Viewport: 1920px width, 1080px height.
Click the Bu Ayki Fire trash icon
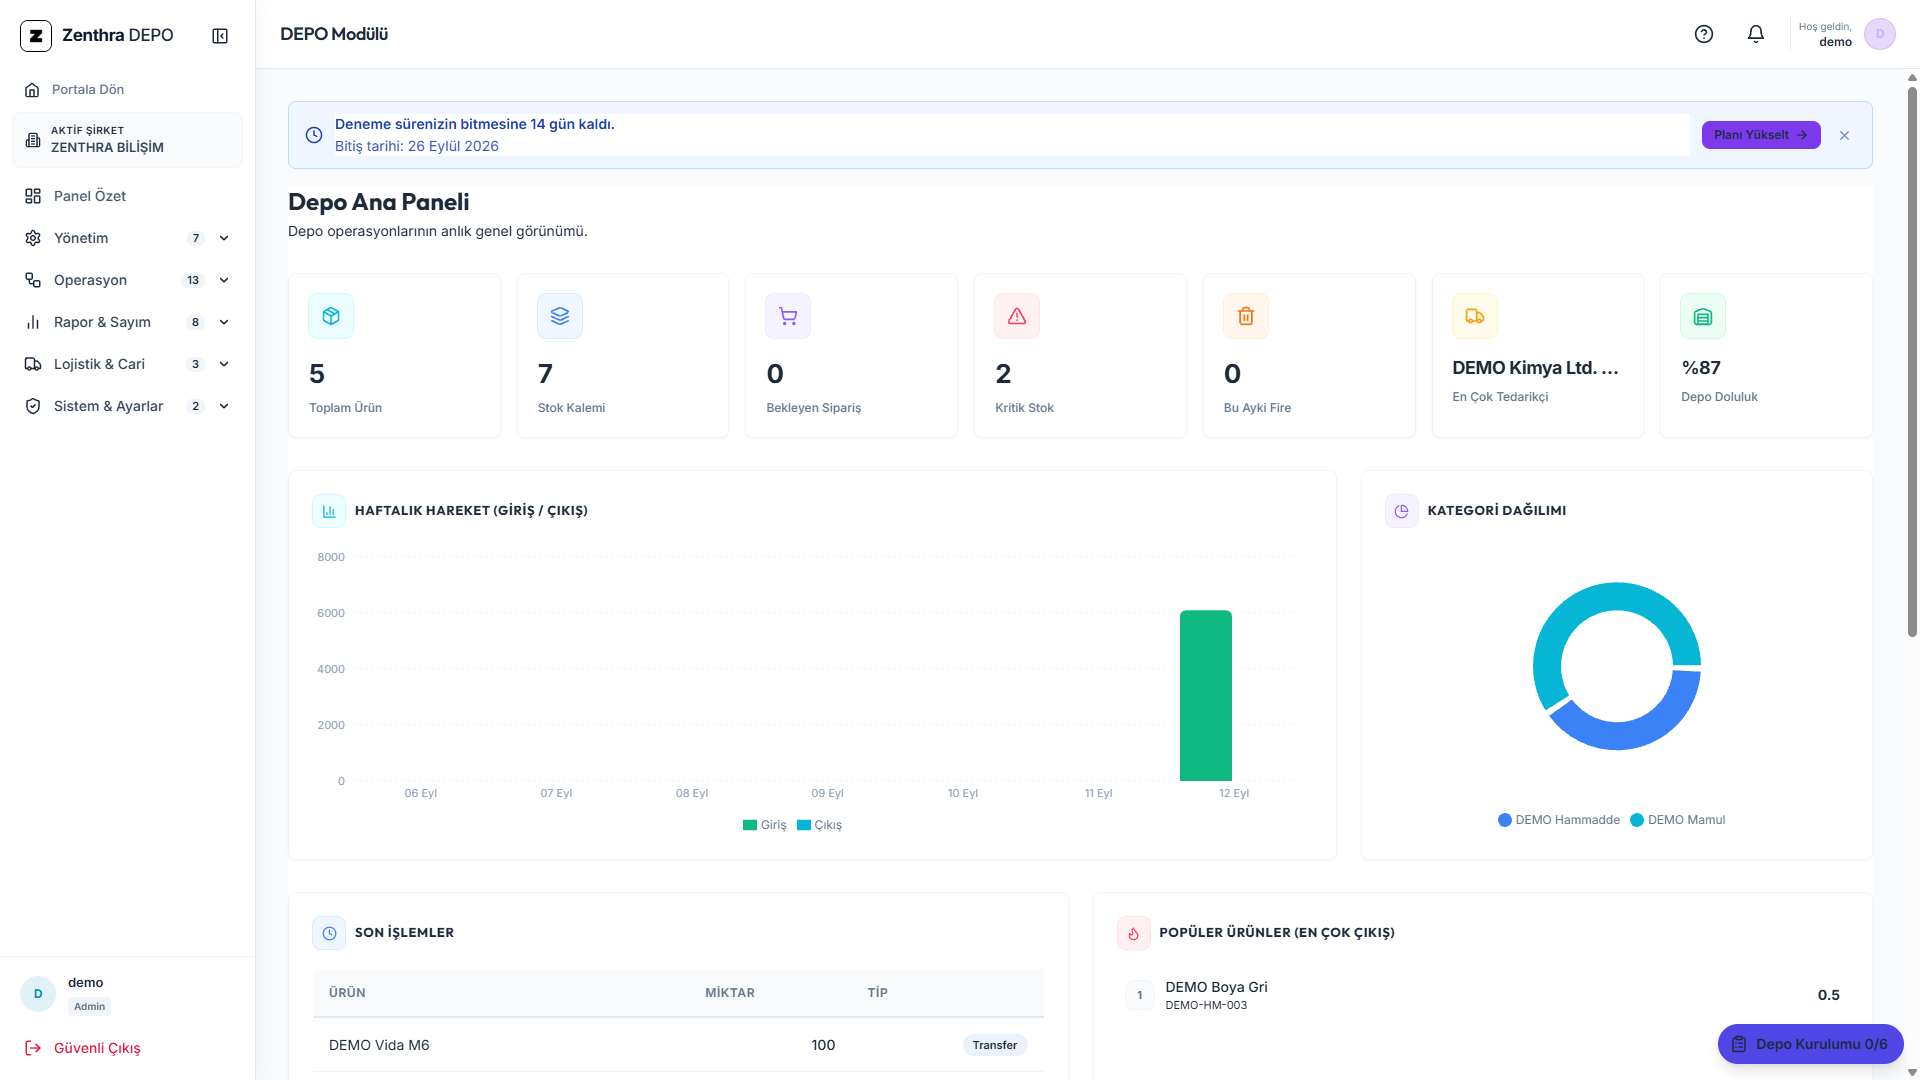[x=1246, y=316]
